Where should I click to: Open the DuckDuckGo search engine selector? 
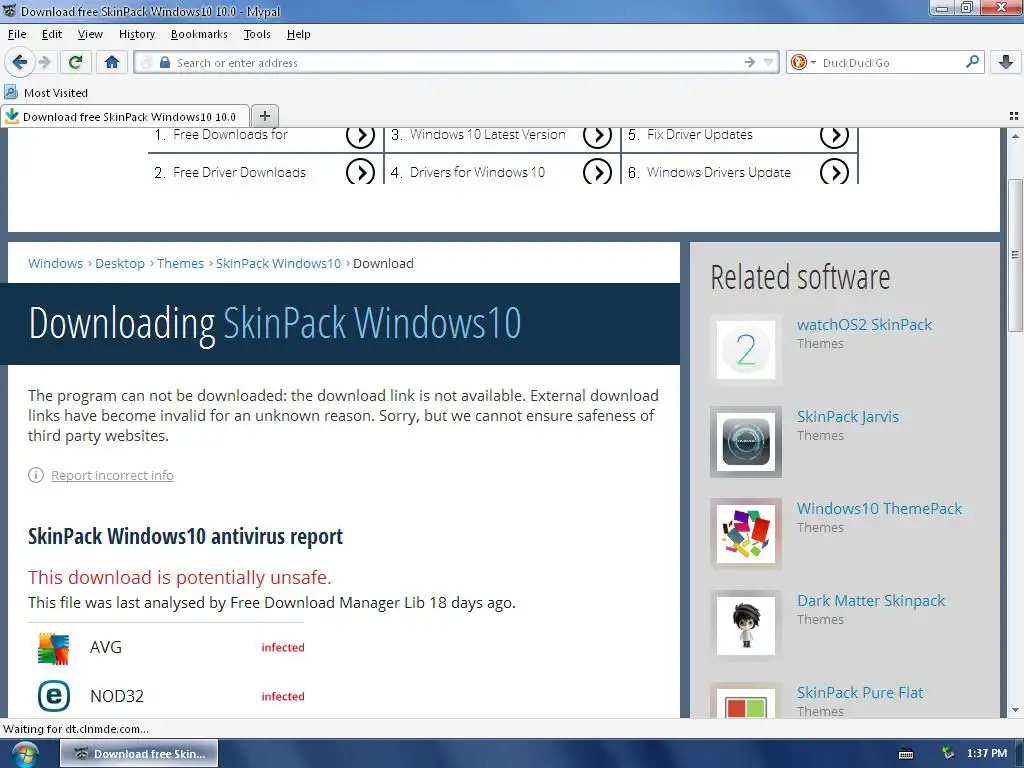click(803, 62)
